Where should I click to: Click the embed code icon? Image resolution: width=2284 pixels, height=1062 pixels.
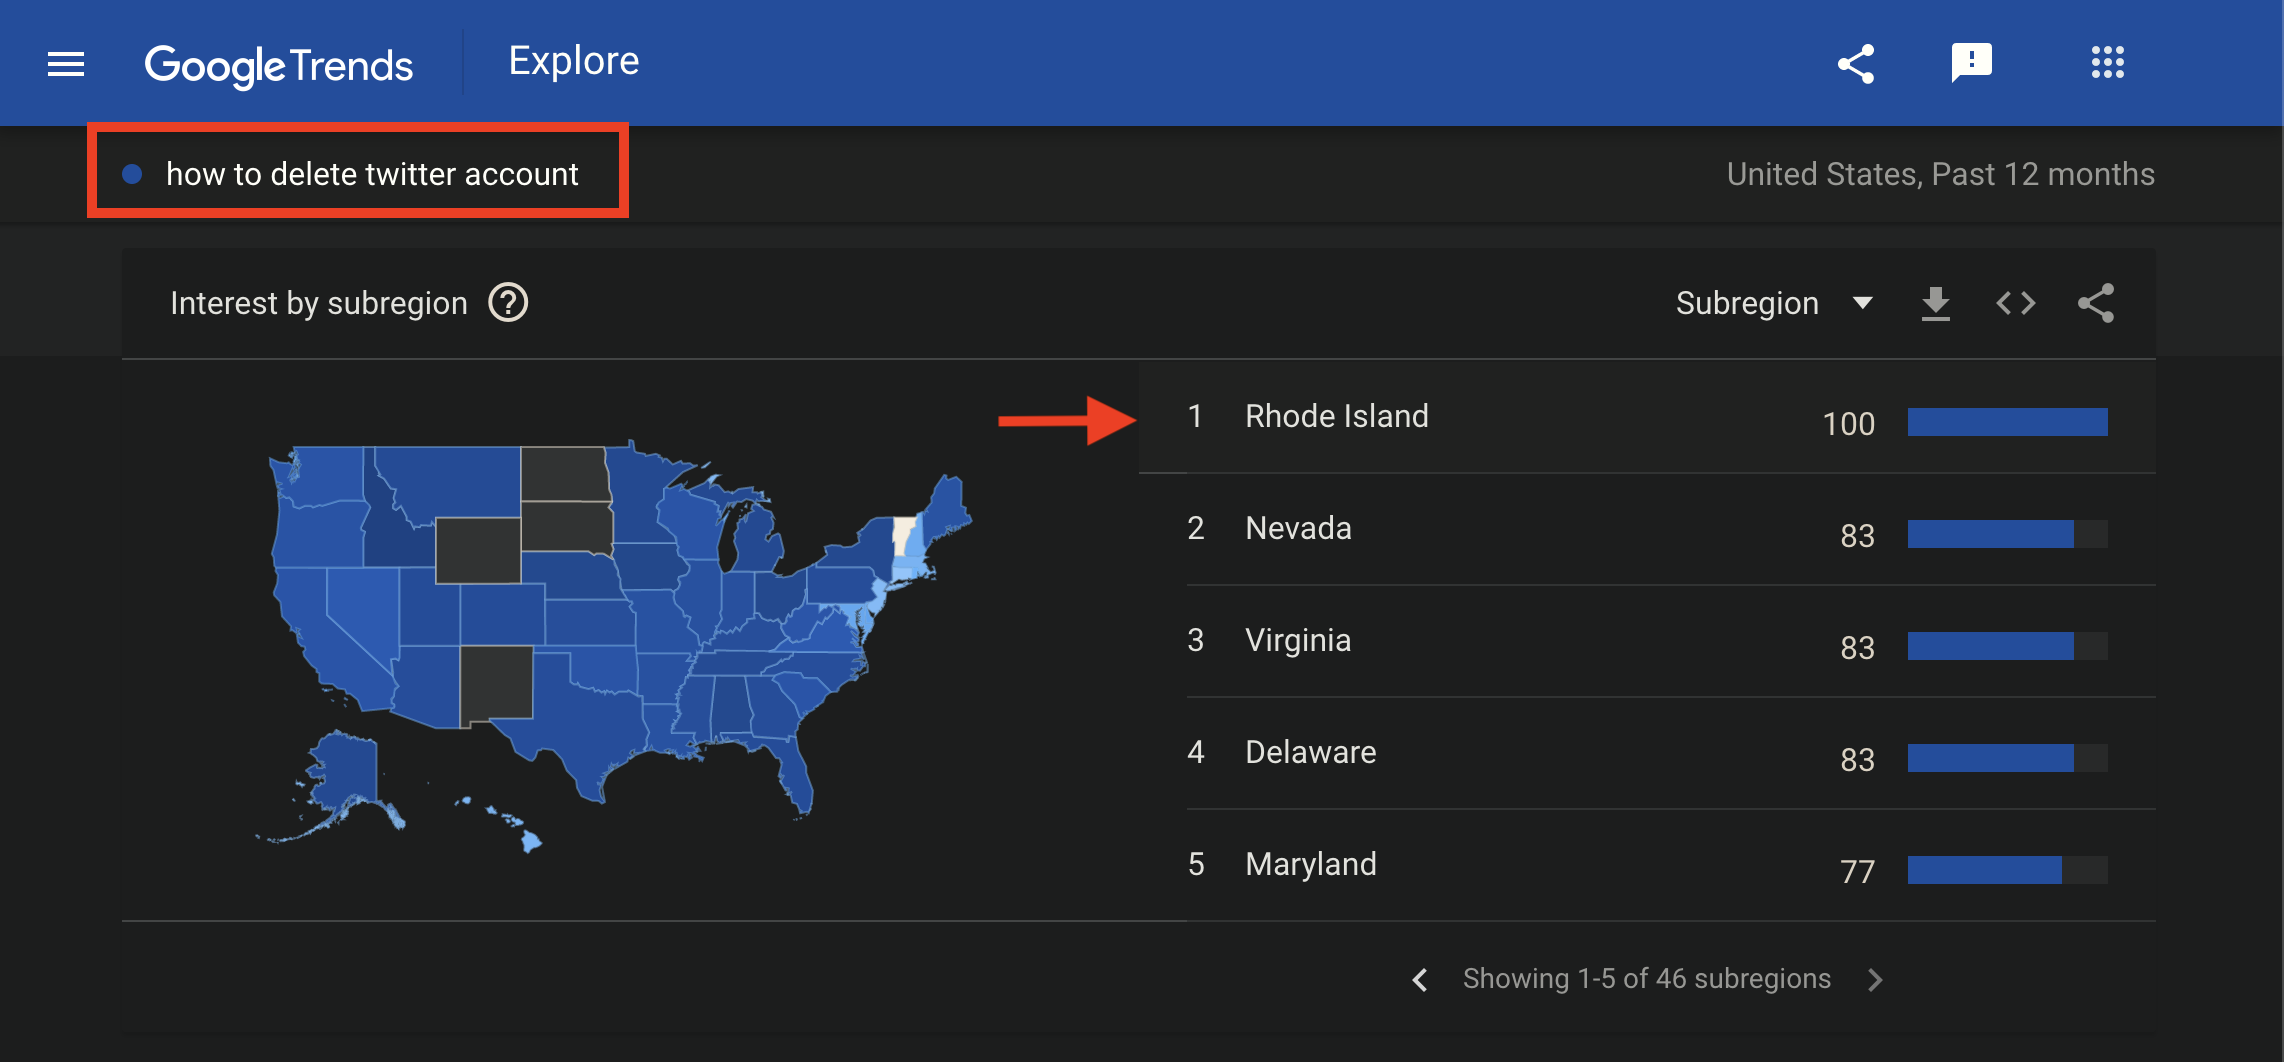point(2015,303)
